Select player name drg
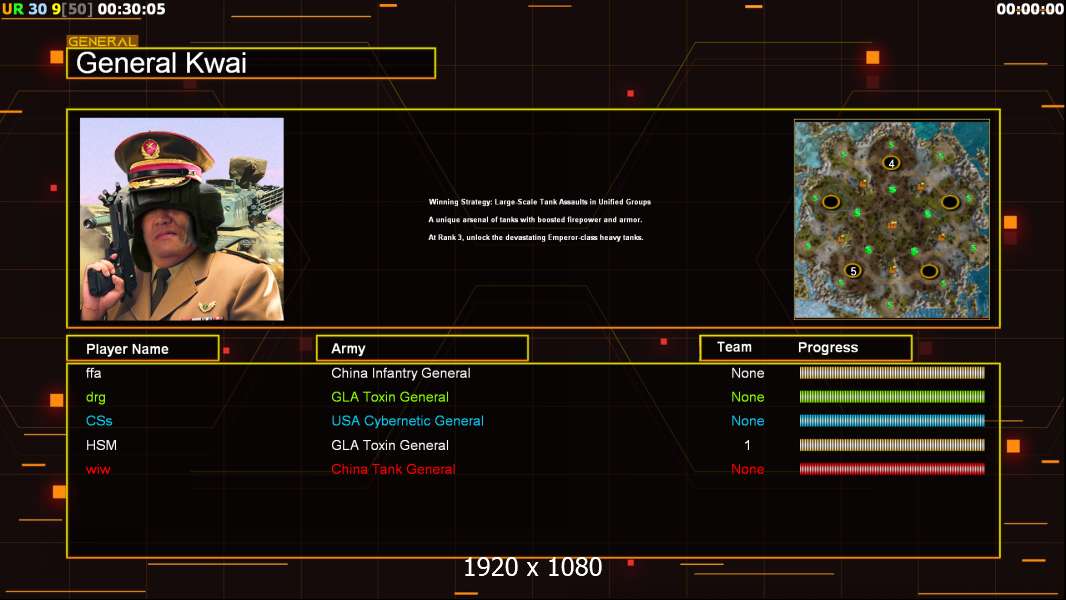The width and height of the screenshot is (1066, 600). (x=95, y=398)
